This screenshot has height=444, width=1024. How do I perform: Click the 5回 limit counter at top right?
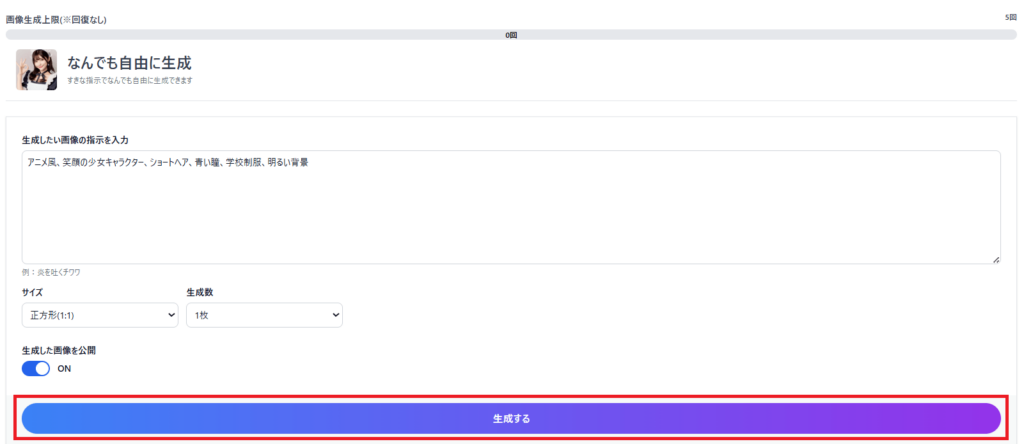click(x=1011, y=18)
